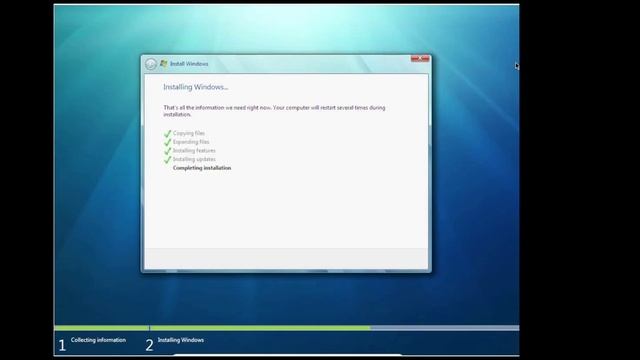Select the 'Completing installation' step text
This screenshot has height=360, width=640.
(202, 168)
